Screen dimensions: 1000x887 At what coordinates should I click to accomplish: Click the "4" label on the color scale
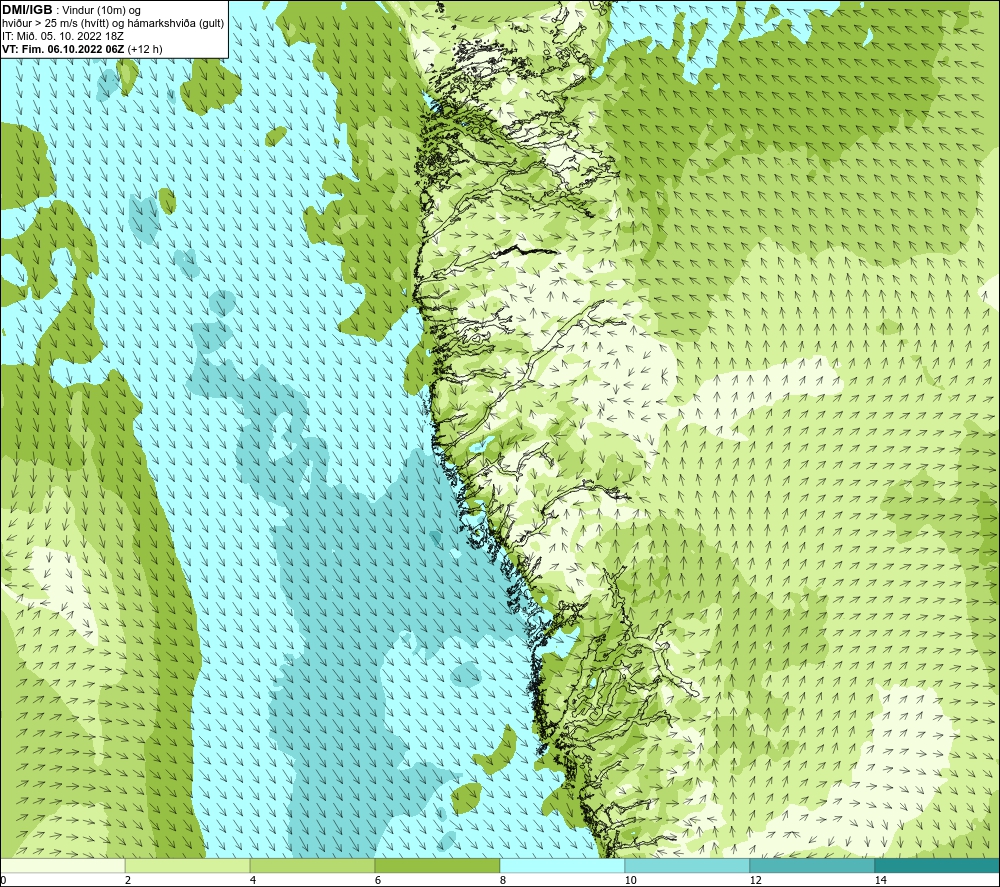tap(253, 881)
